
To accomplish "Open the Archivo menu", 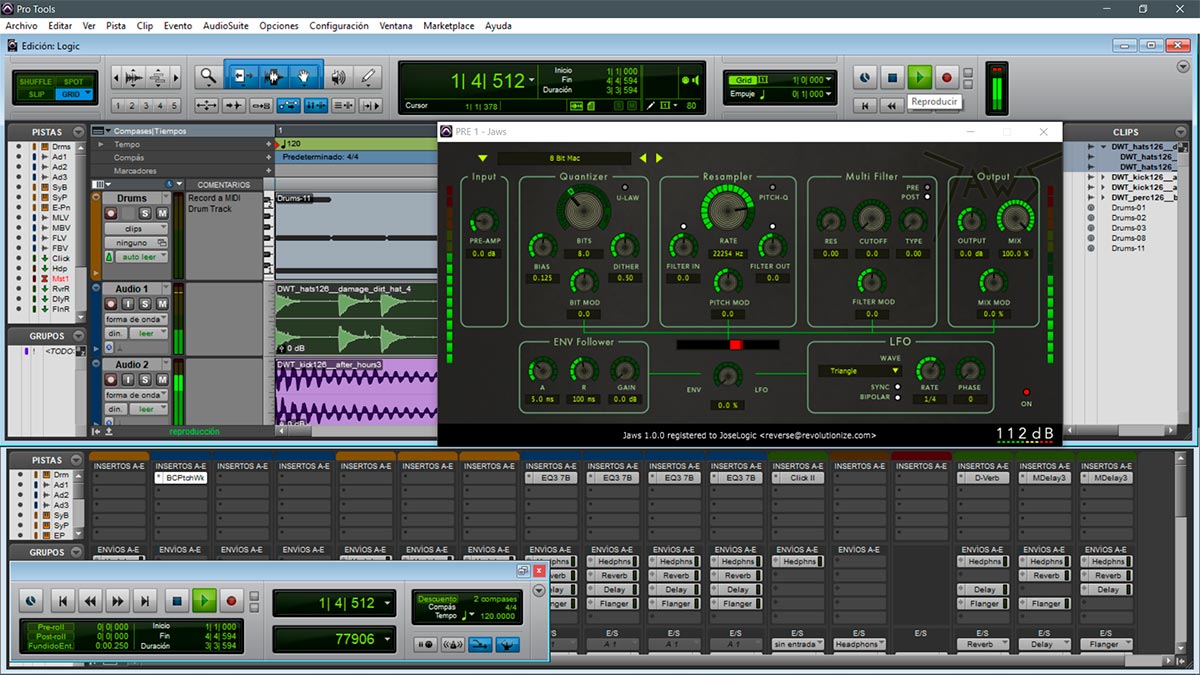I will pos(22,25).
